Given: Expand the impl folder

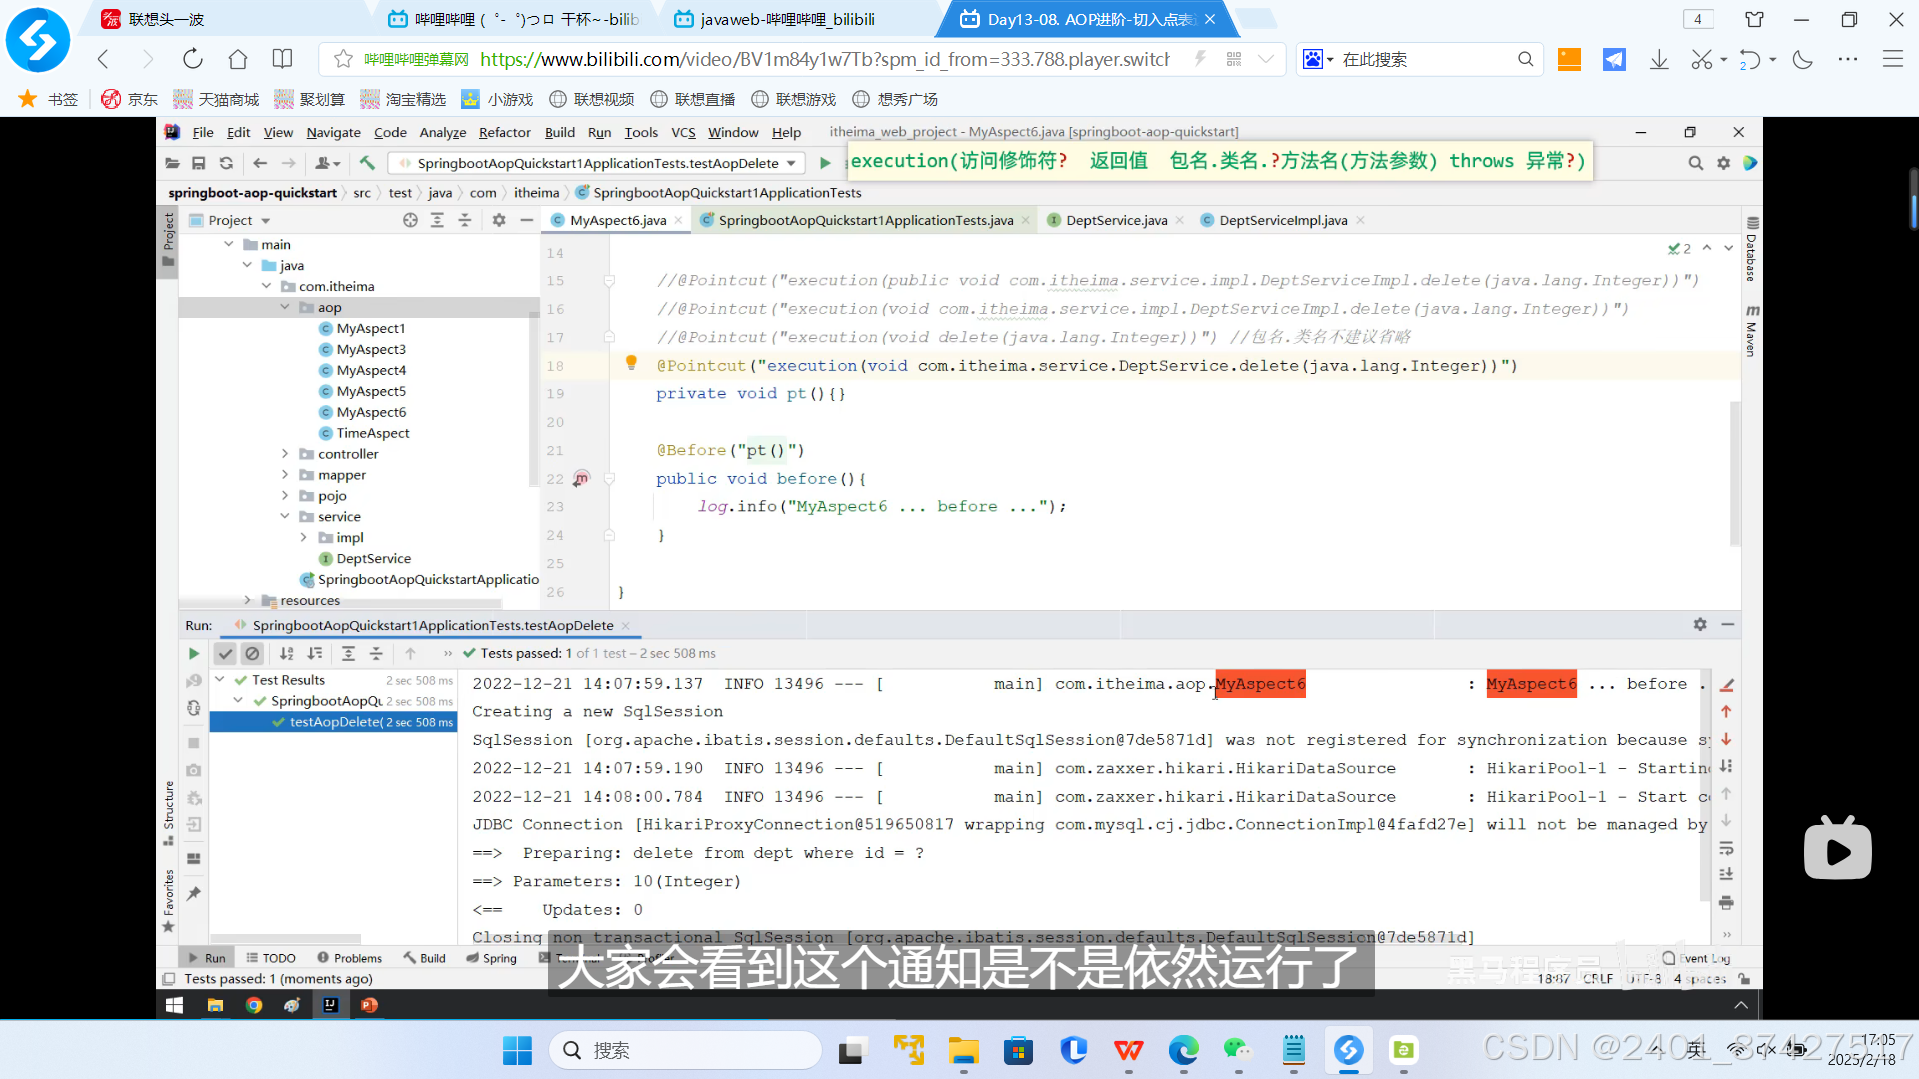Looking at the screenshot, I should click(304, 538).
